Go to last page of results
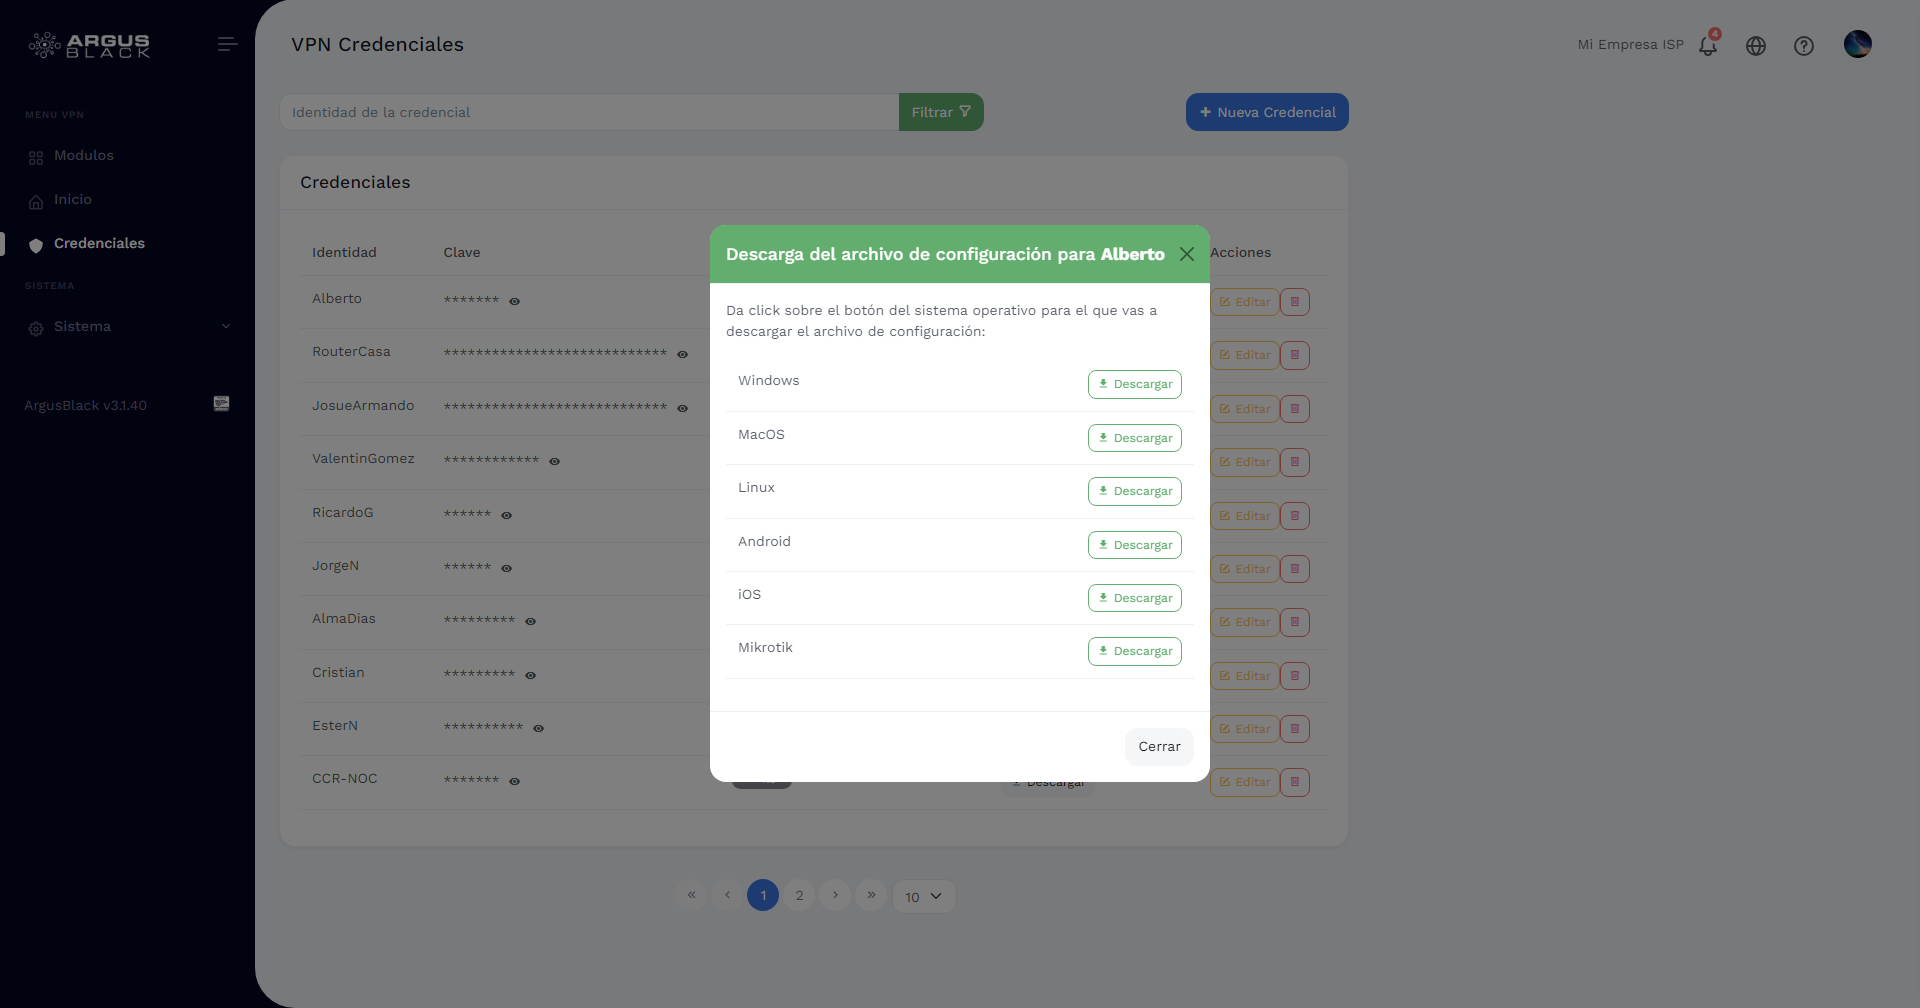The image size is (1920, 1008). (x=871, y=895)
